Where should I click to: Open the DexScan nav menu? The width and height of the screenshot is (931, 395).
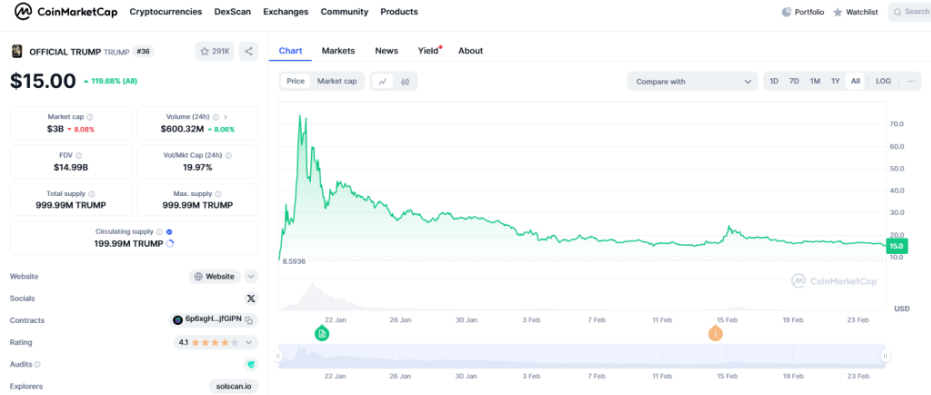233,12
